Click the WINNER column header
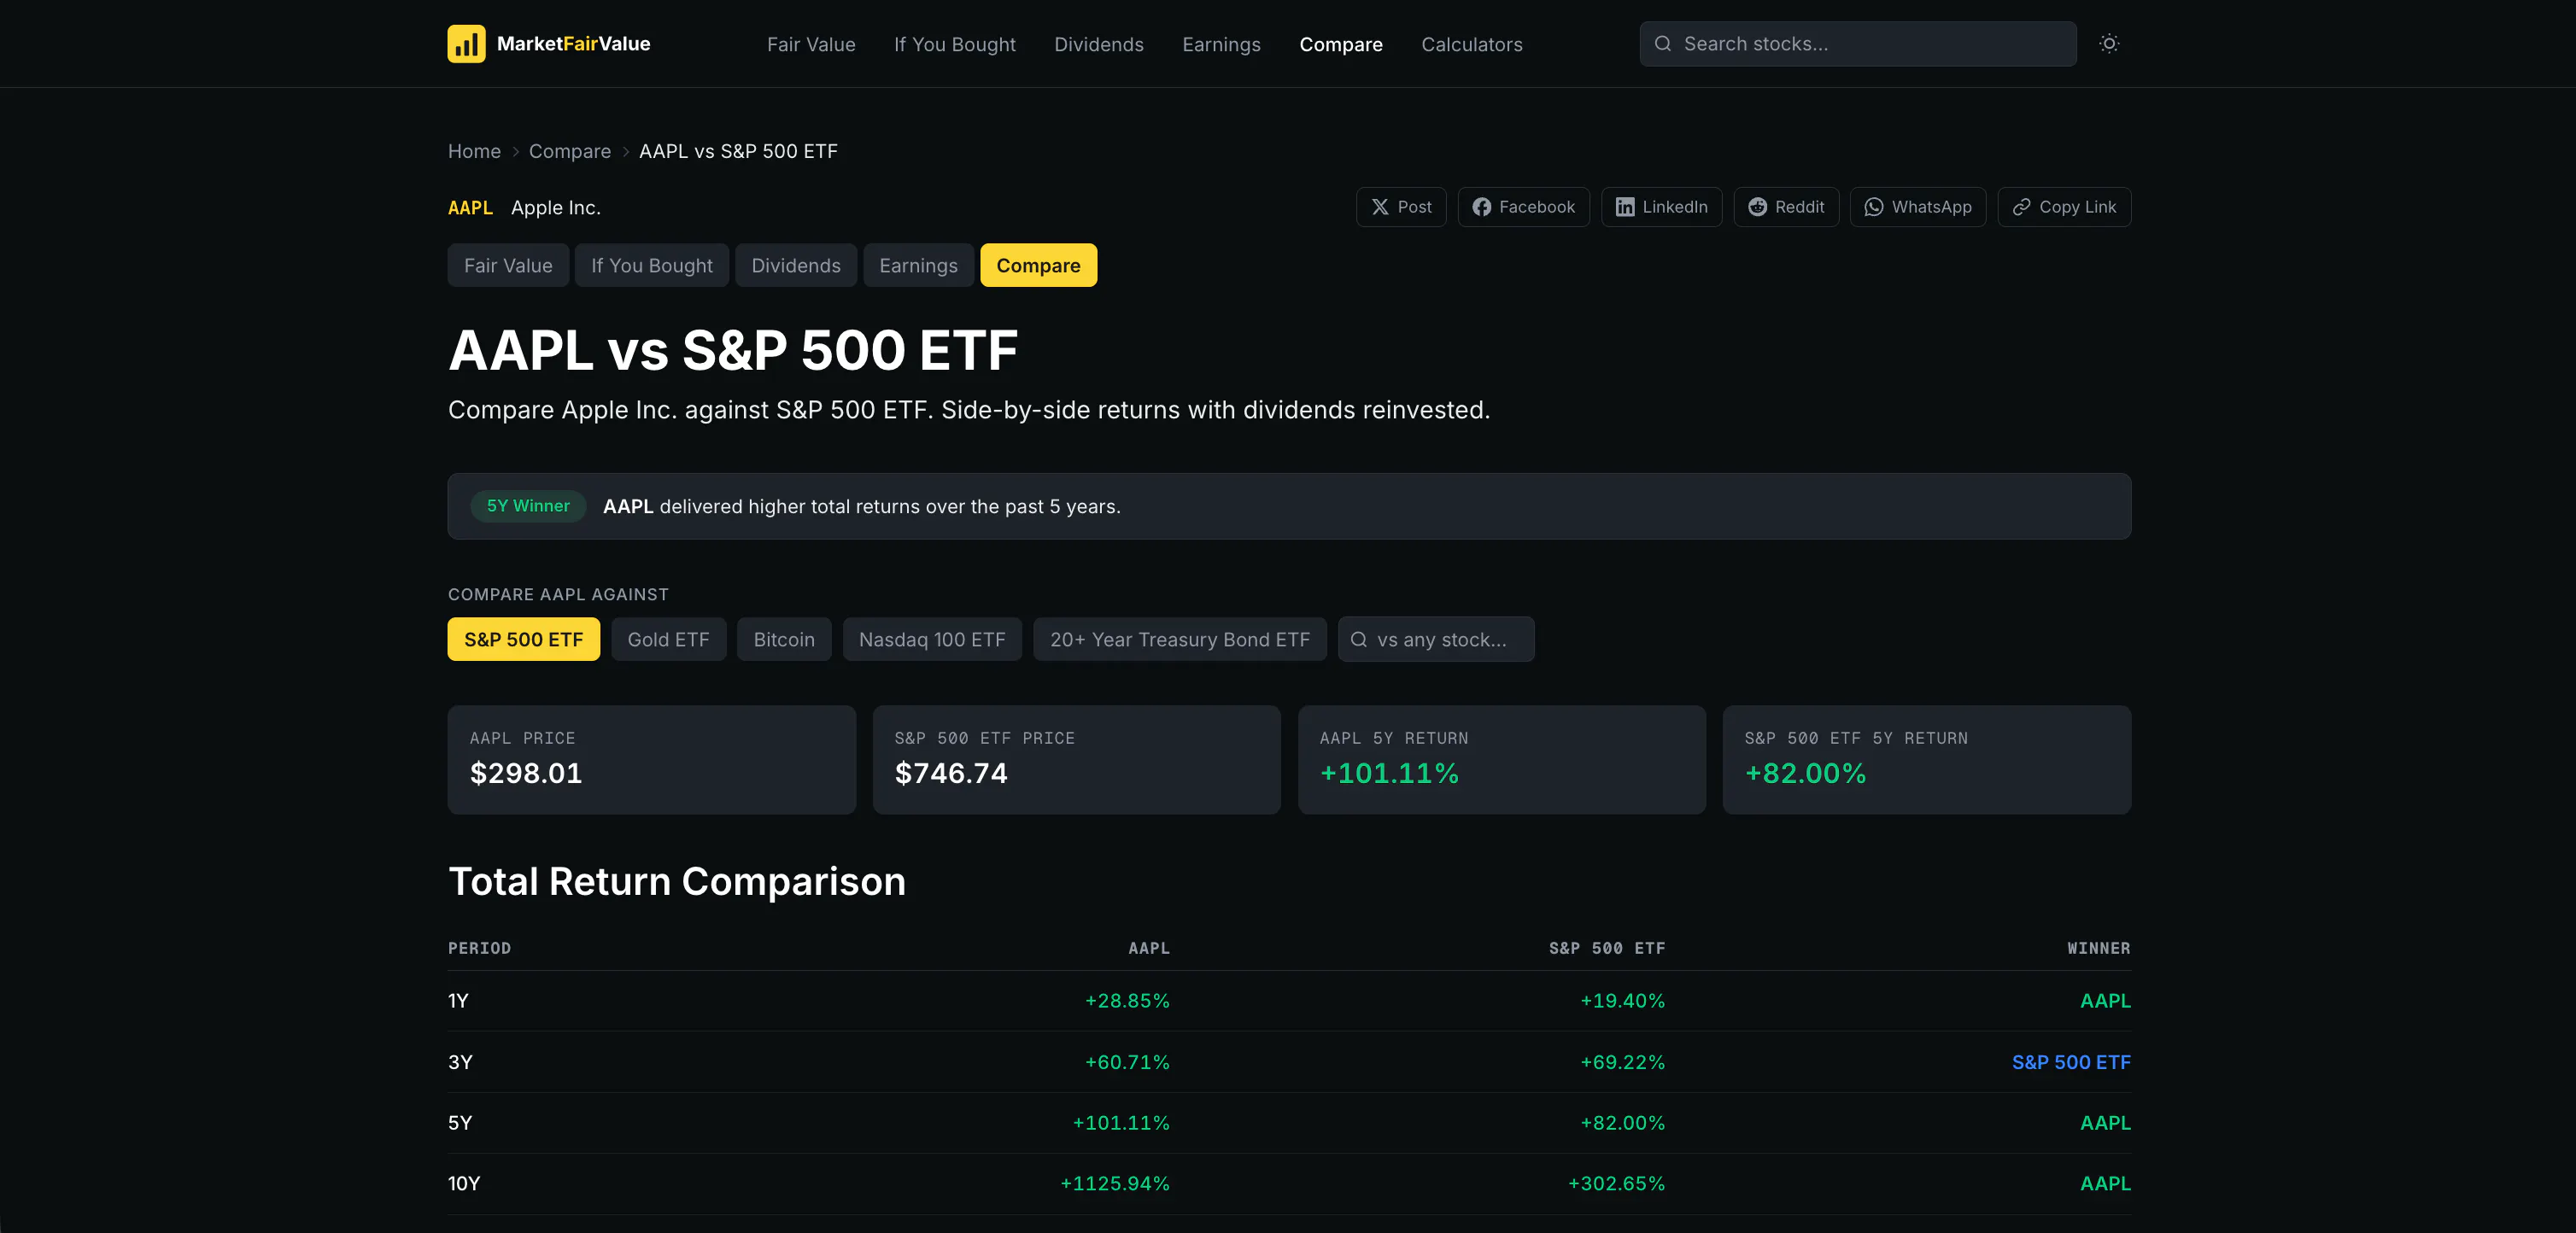The height and width of the screenshot is (1233, 2576). pos(2099,949)
